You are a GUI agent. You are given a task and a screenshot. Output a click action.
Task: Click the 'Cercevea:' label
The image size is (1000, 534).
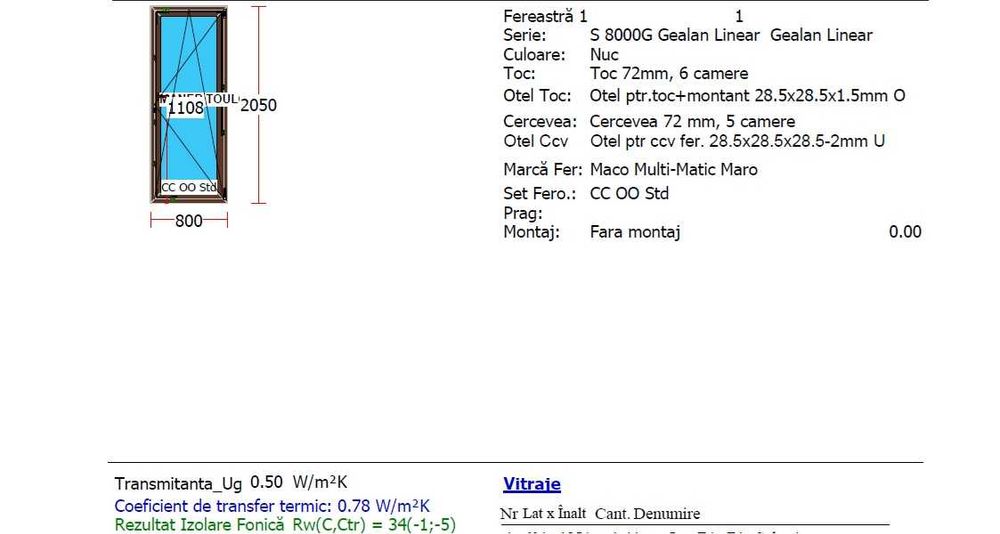540,121
